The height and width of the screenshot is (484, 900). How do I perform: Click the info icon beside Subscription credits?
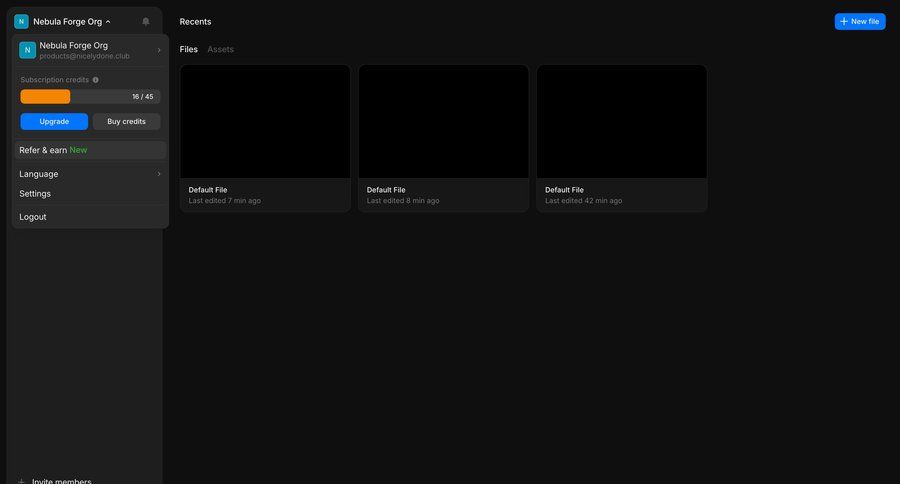(95, 80)
